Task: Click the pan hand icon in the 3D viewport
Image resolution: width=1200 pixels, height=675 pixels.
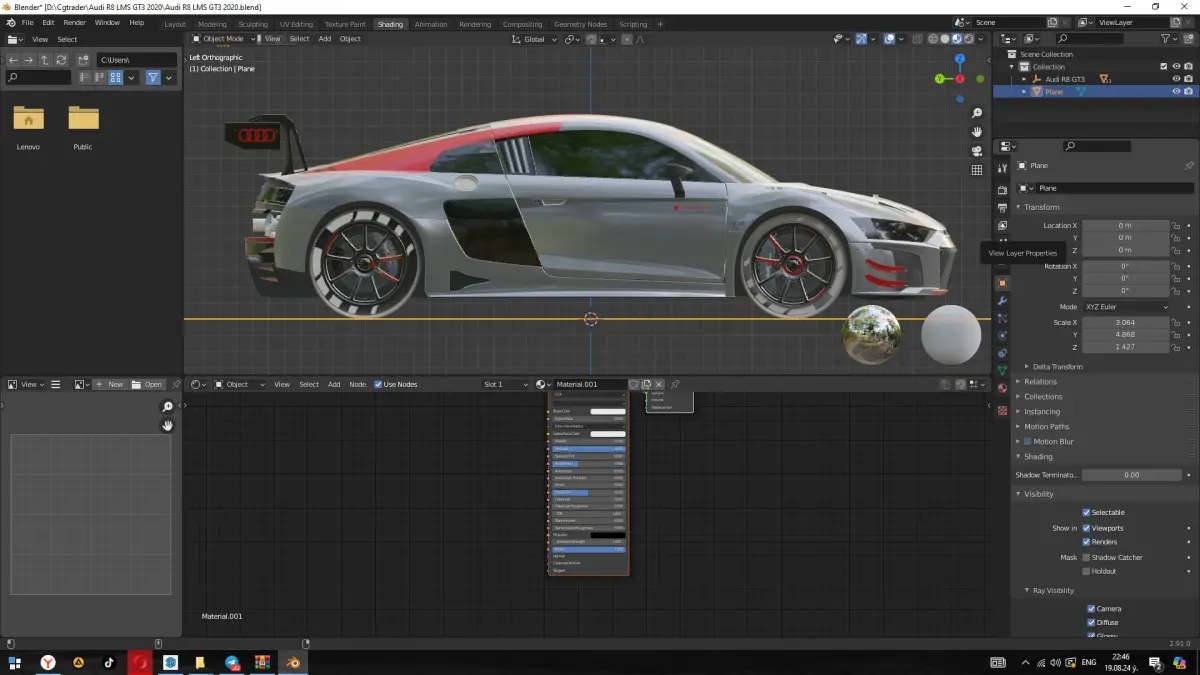Action: point(977,132)
